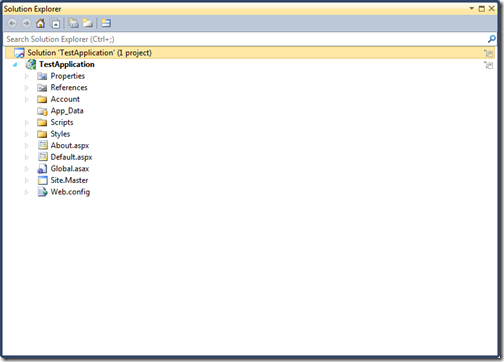Select the TestApplication project name
This screenshot has height=362, width=504.
point(67,64)
